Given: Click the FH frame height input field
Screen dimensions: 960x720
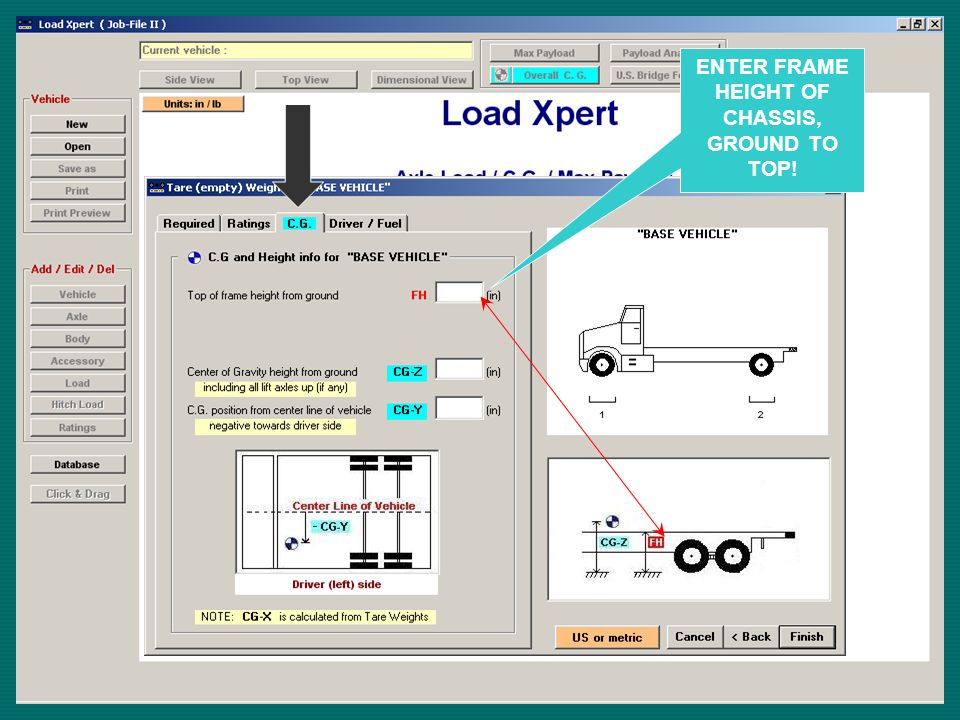Looking at the screenshot, I should [459, 292].
